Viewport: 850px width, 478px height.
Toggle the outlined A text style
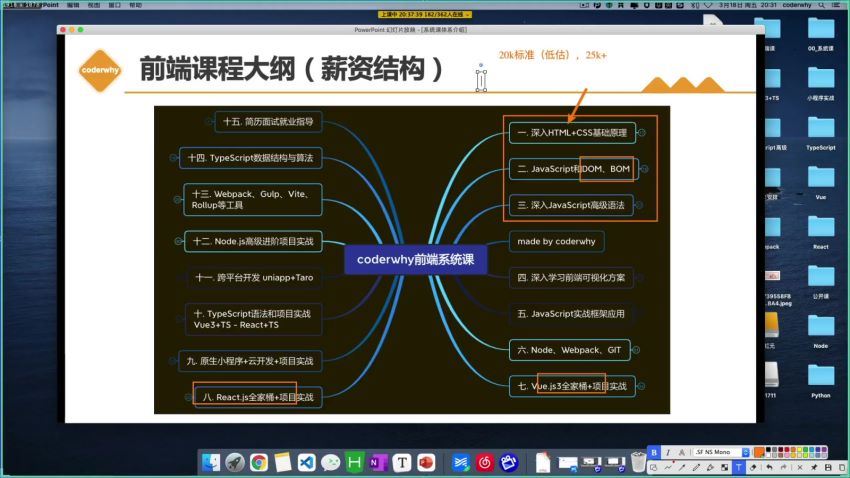[682, 452]
